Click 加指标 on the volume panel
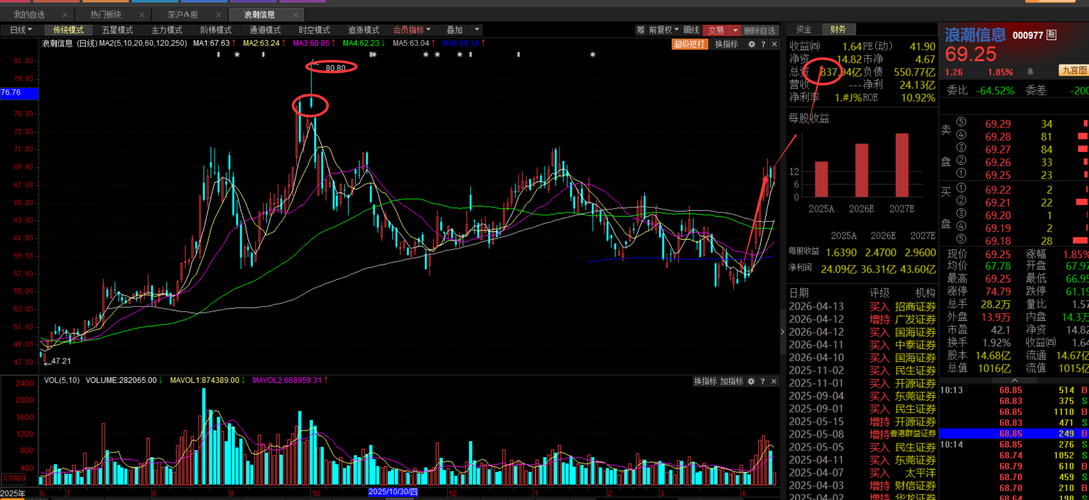The width and height of the screenshot is (1089, 500). (x=732, y=381)
